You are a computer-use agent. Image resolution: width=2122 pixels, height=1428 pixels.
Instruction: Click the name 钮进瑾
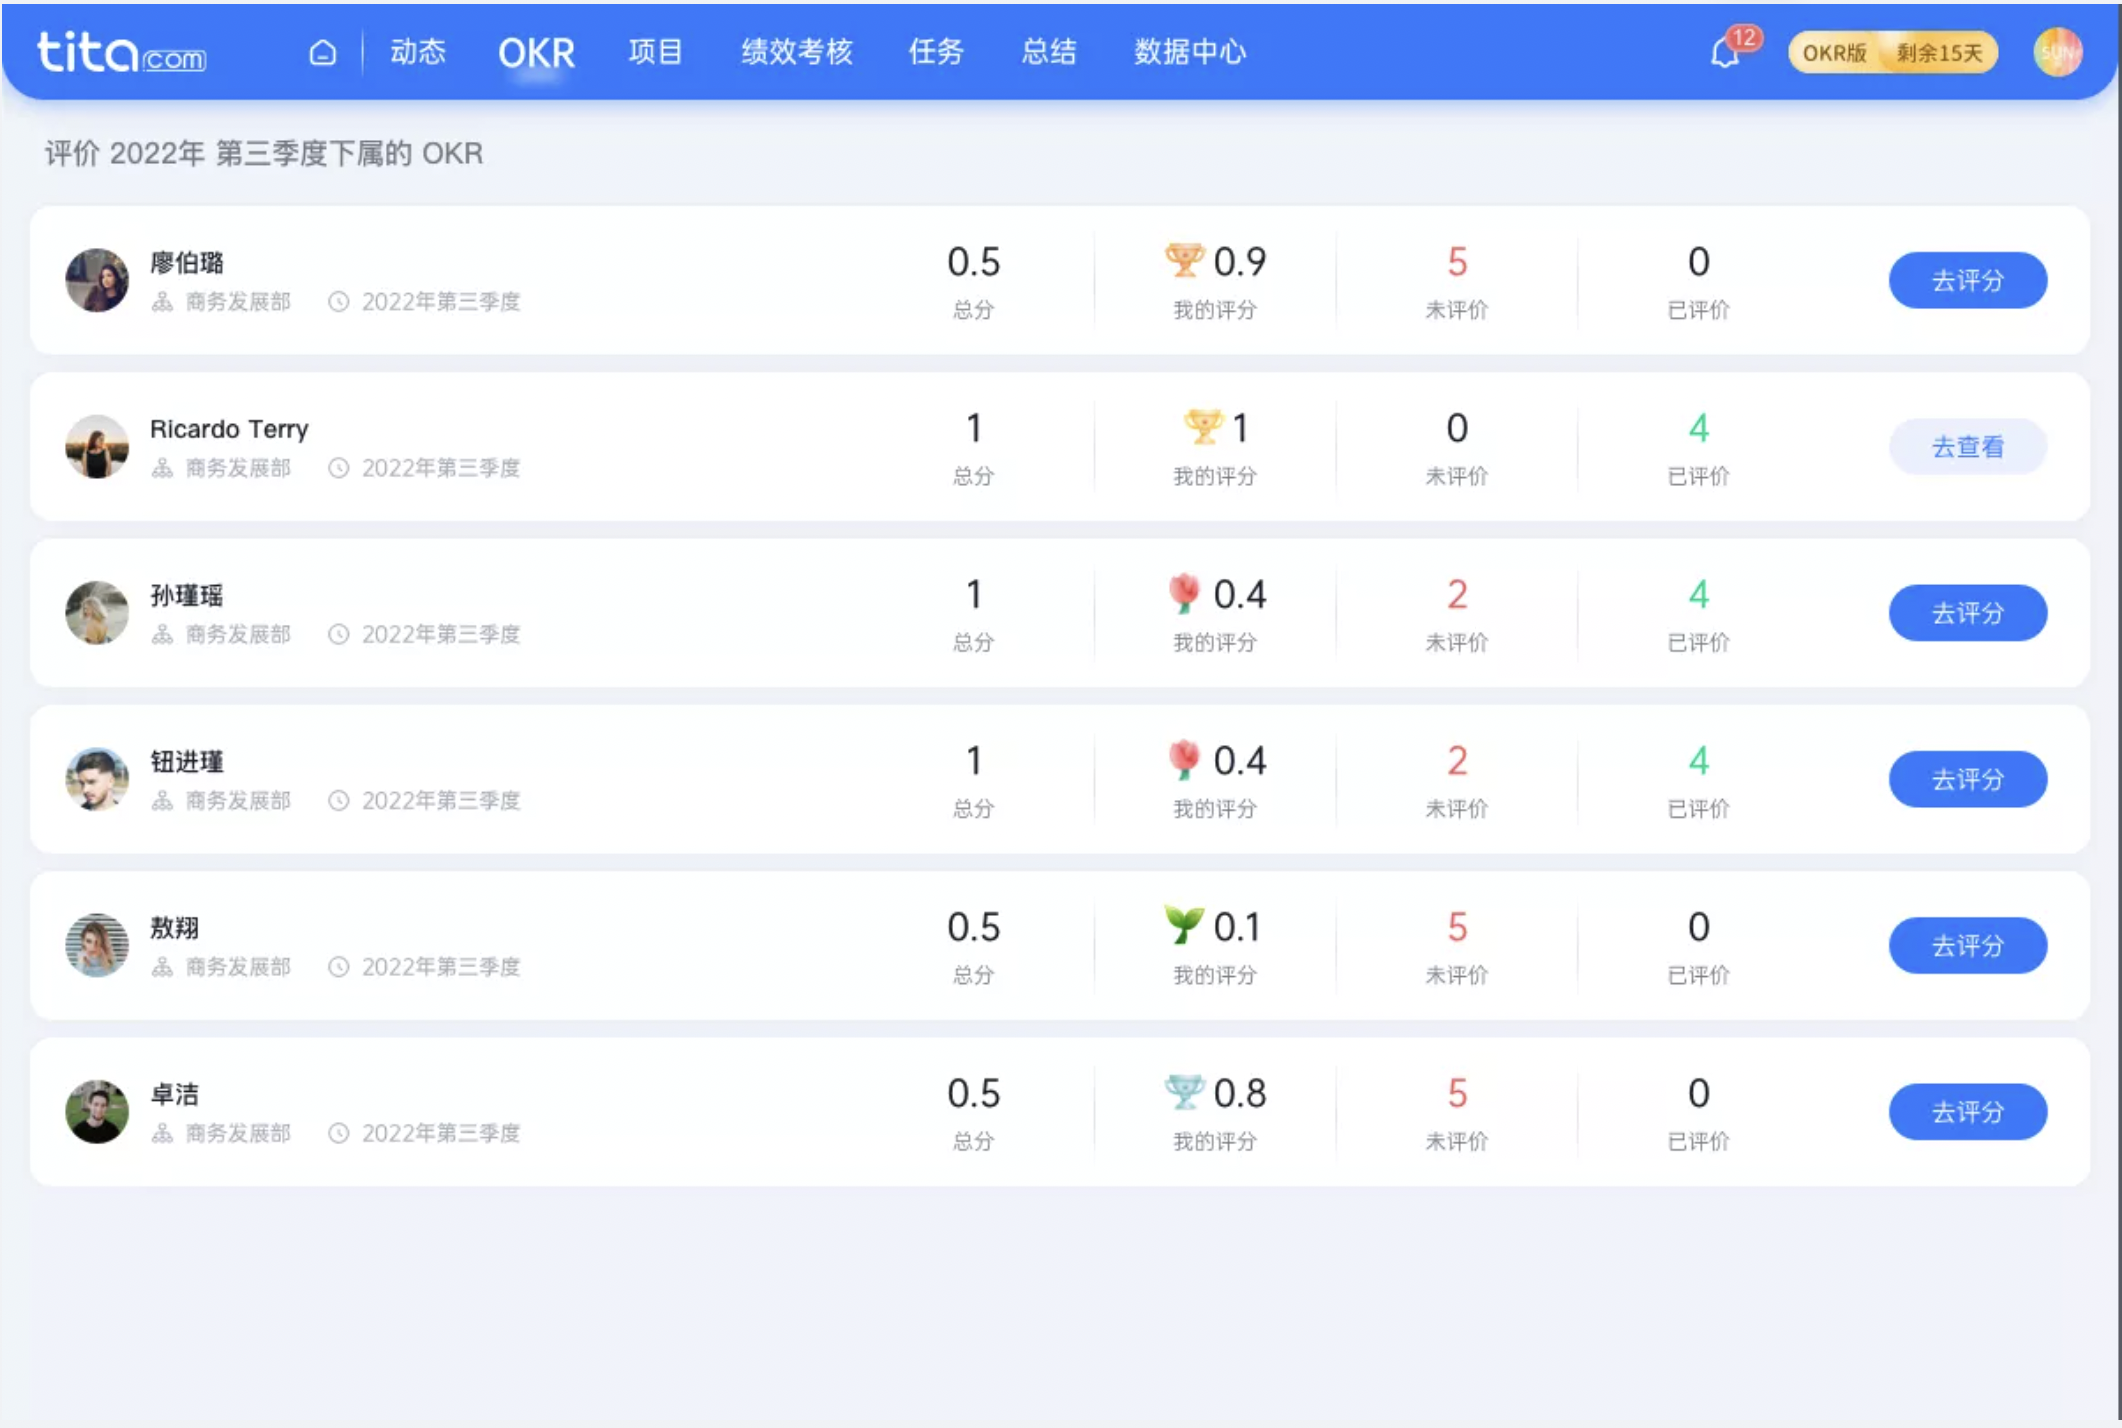[x=187, y=761]
